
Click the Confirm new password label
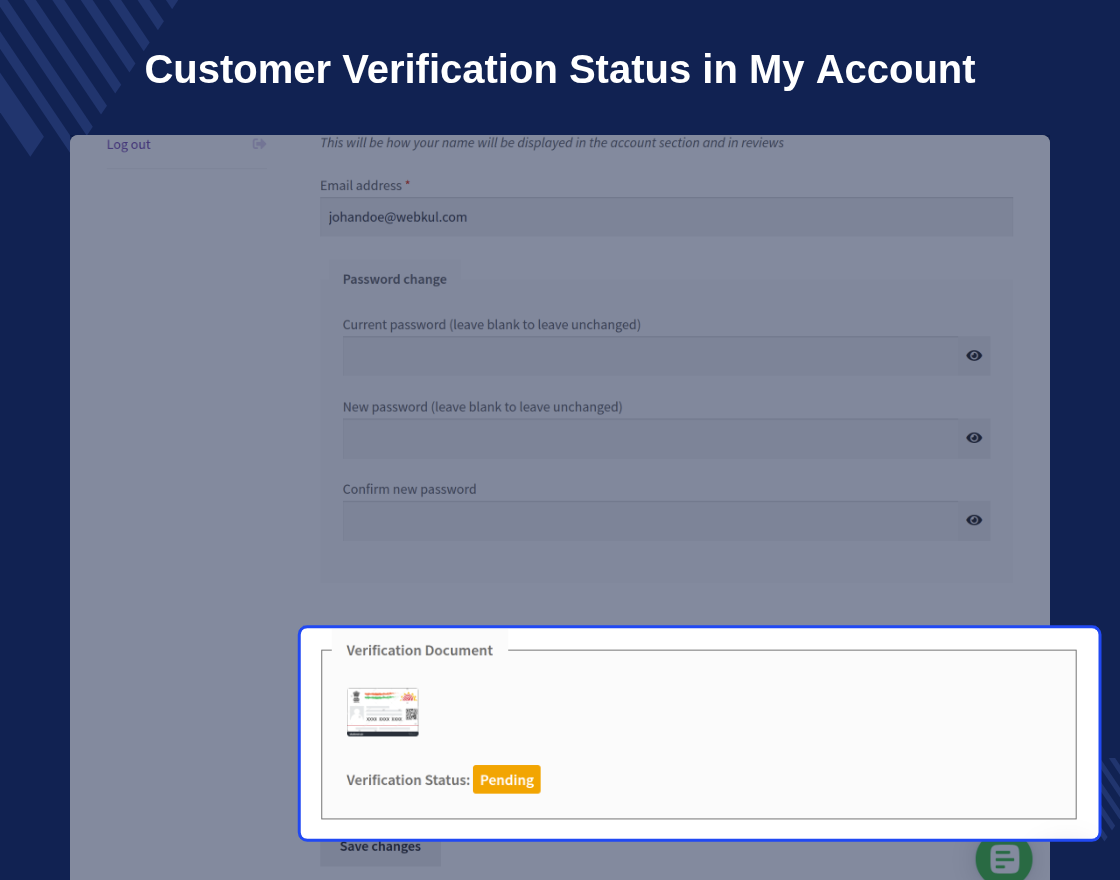409,489
